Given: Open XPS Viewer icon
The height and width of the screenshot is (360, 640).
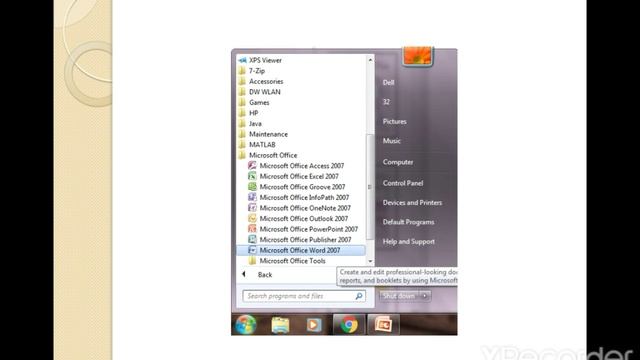Looking at the screenshot, I should click(242, 60).
